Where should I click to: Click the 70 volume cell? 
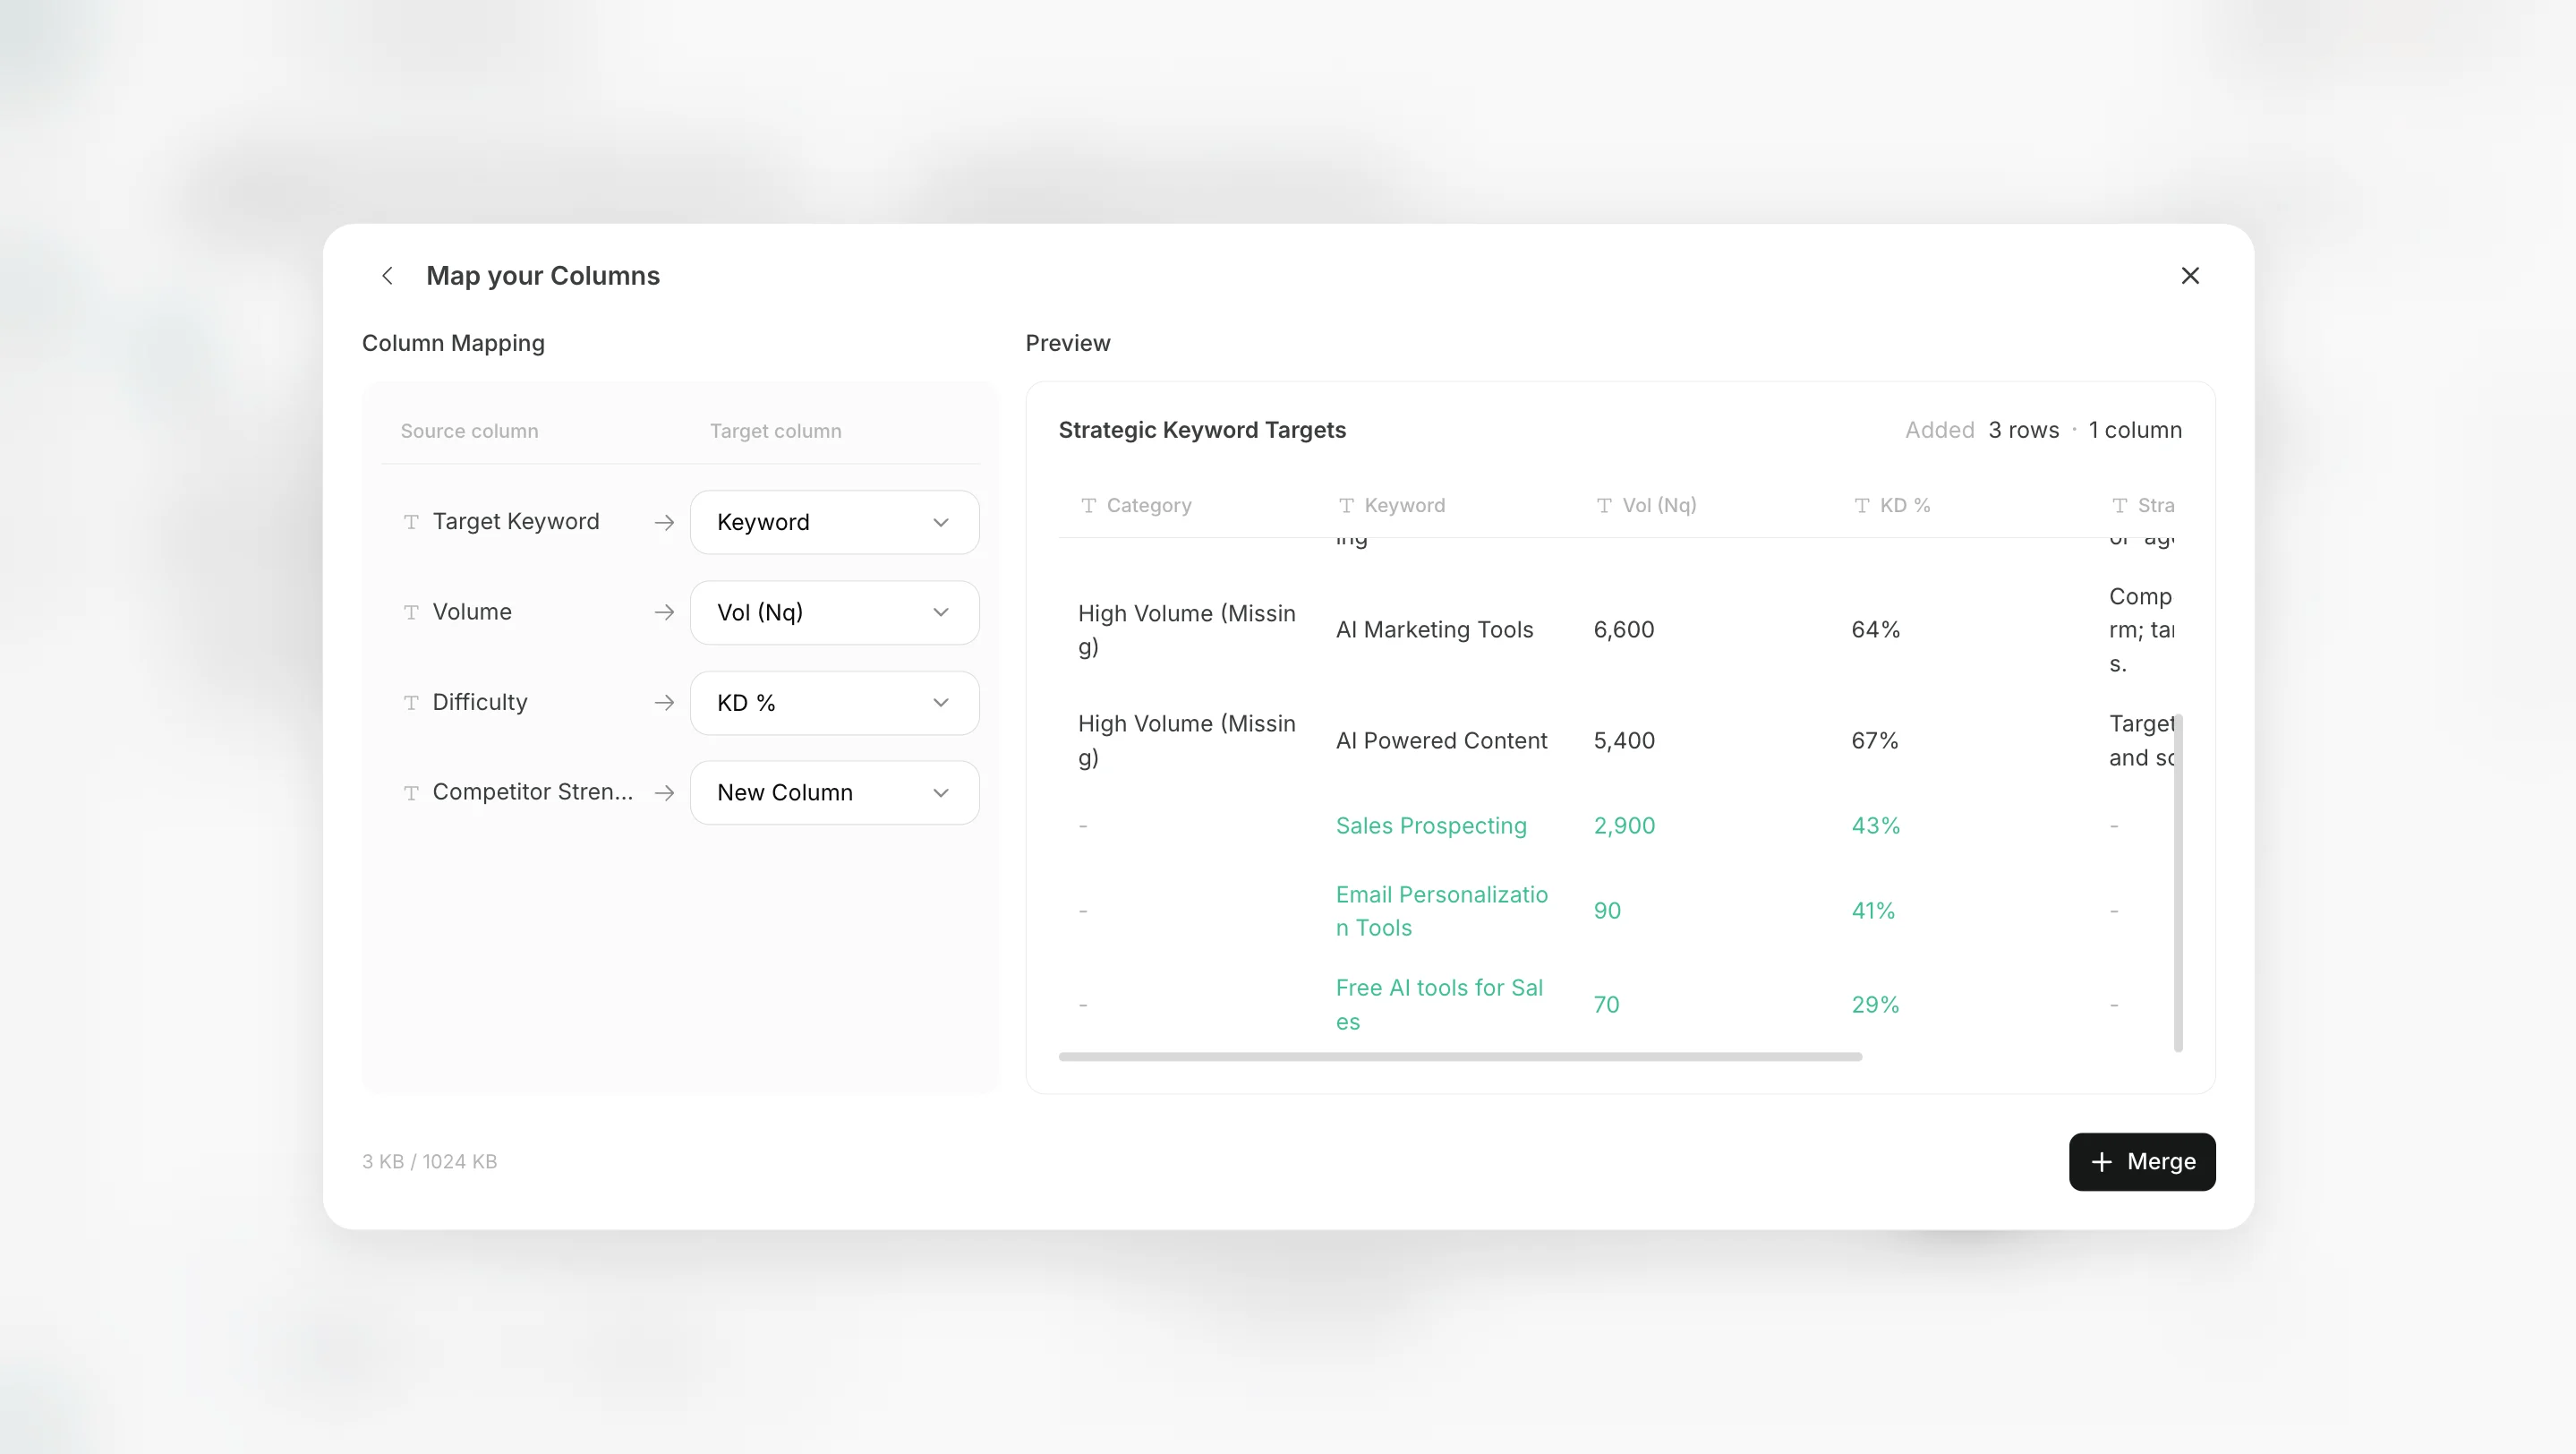(1606, 1005)
